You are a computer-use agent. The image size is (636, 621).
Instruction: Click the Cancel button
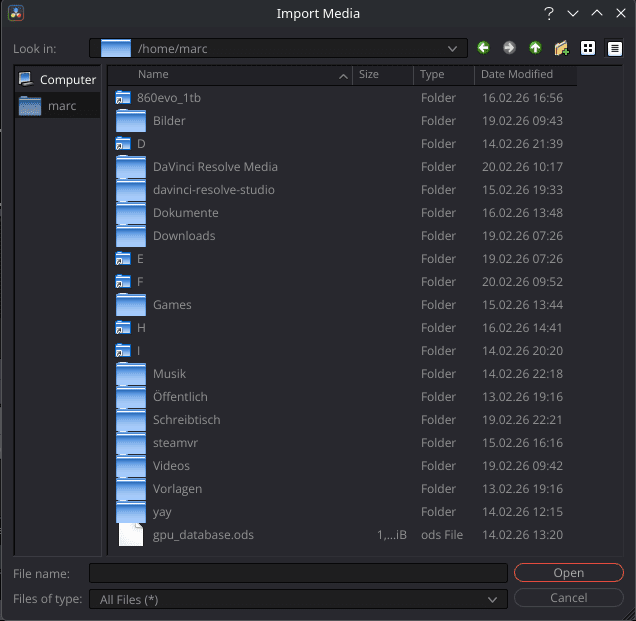point(569,598)
